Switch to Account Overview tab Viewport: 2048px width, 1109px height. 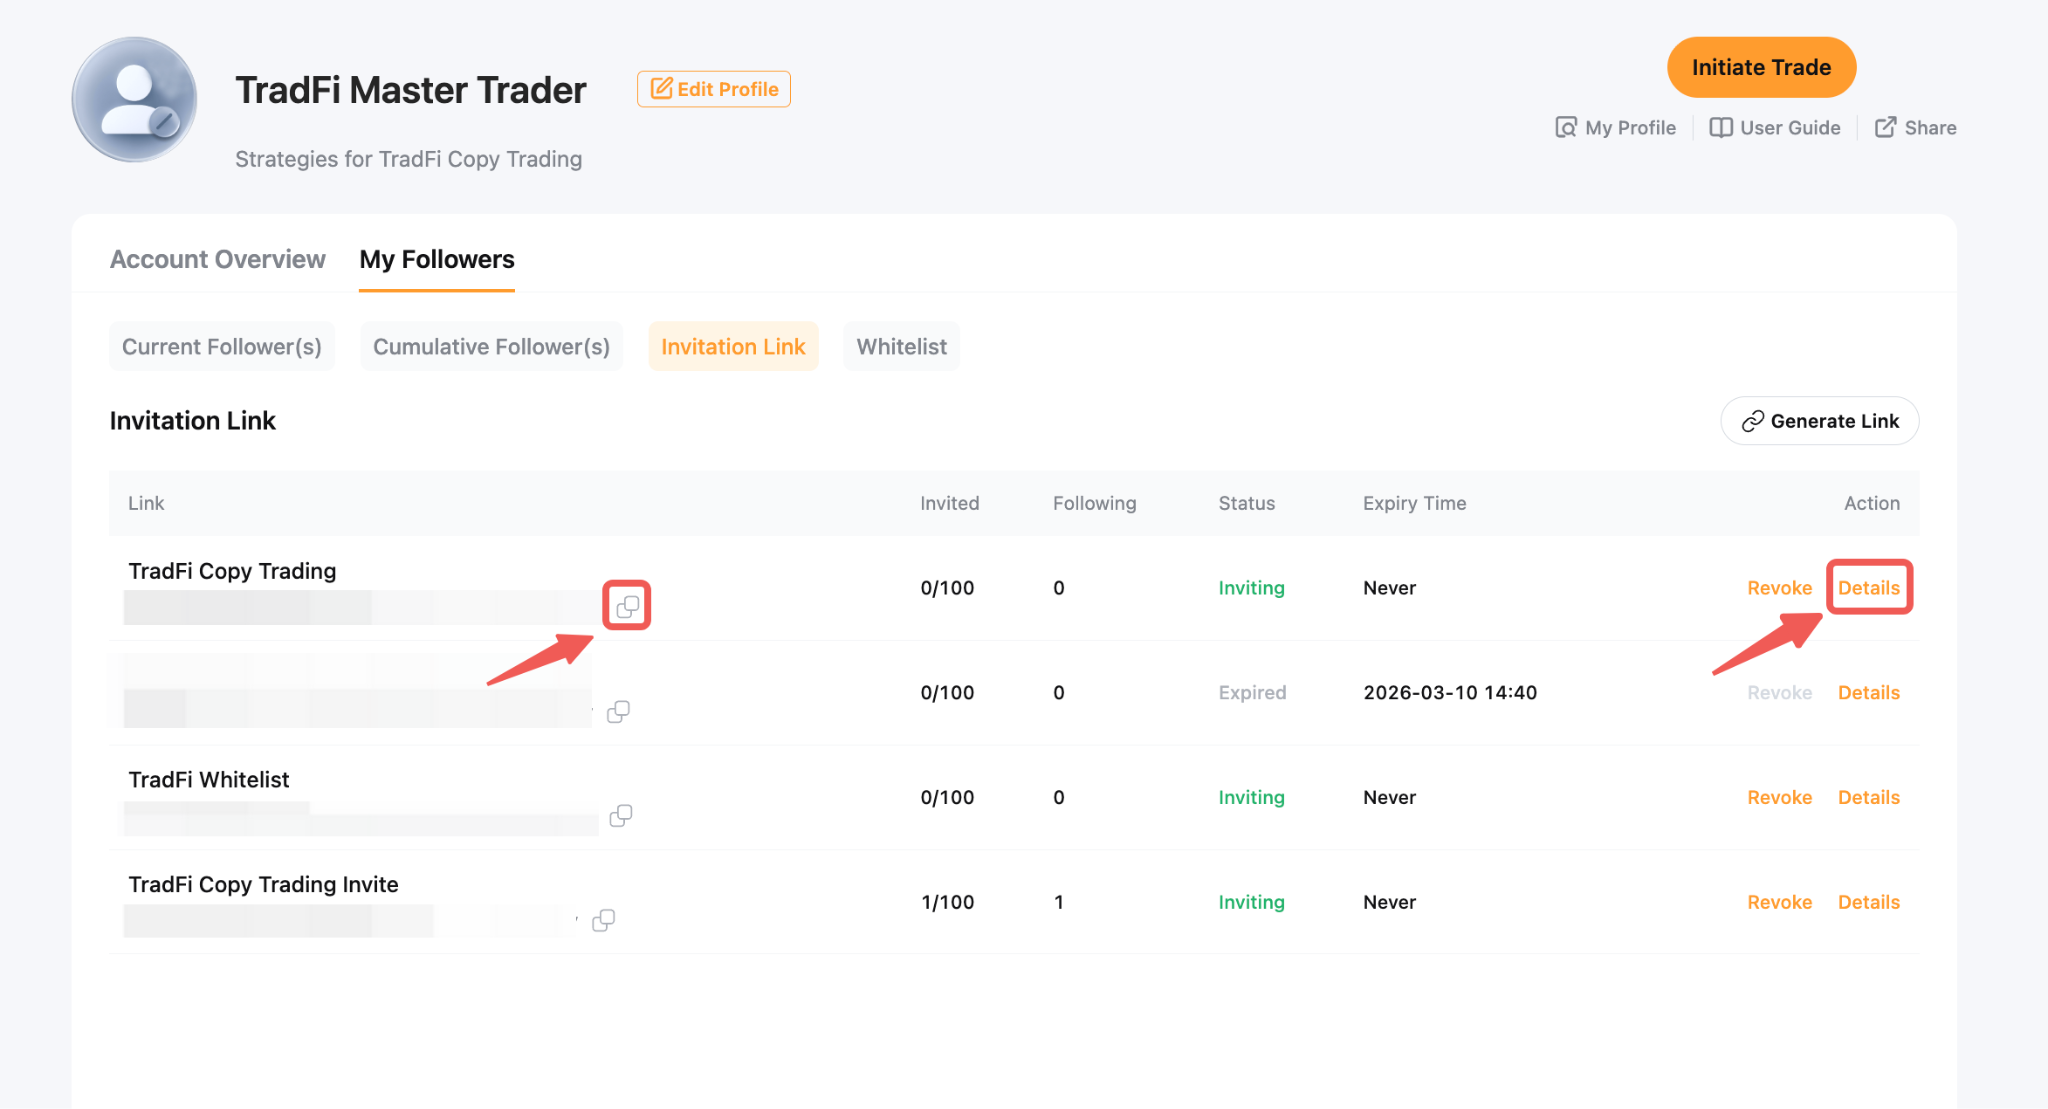(217, 259)
